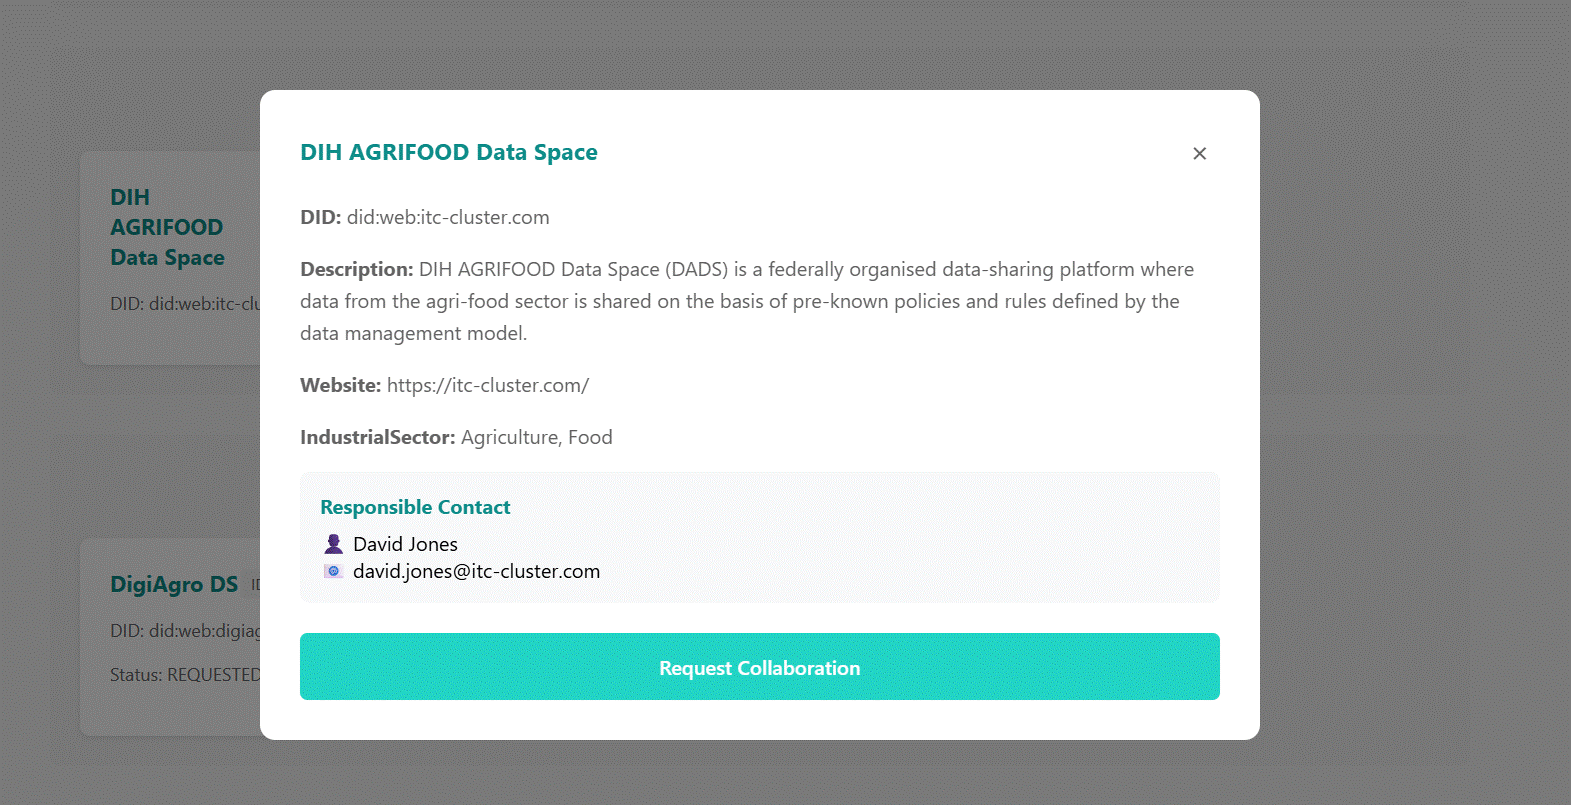The height and width of the screenshot is (805, 1571).
Task: Click the DID text on DigiAgro DS card
Action: (x=185, y=631)
